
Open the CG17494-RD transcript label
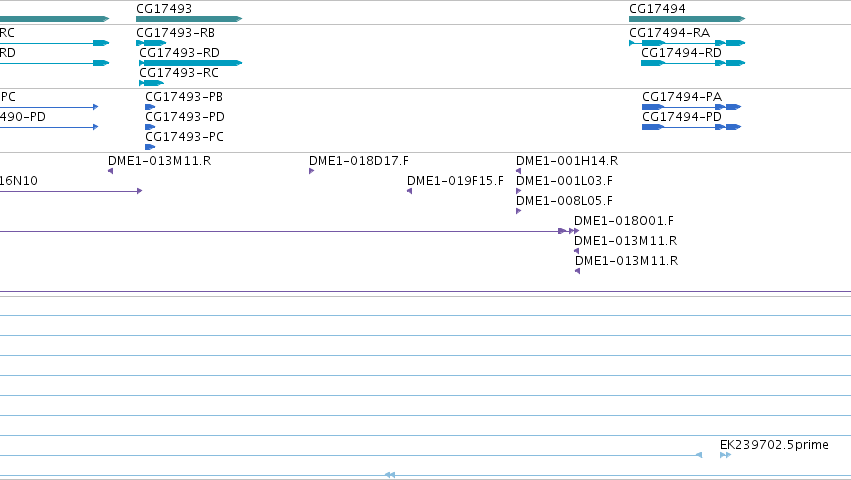[681, 53]
